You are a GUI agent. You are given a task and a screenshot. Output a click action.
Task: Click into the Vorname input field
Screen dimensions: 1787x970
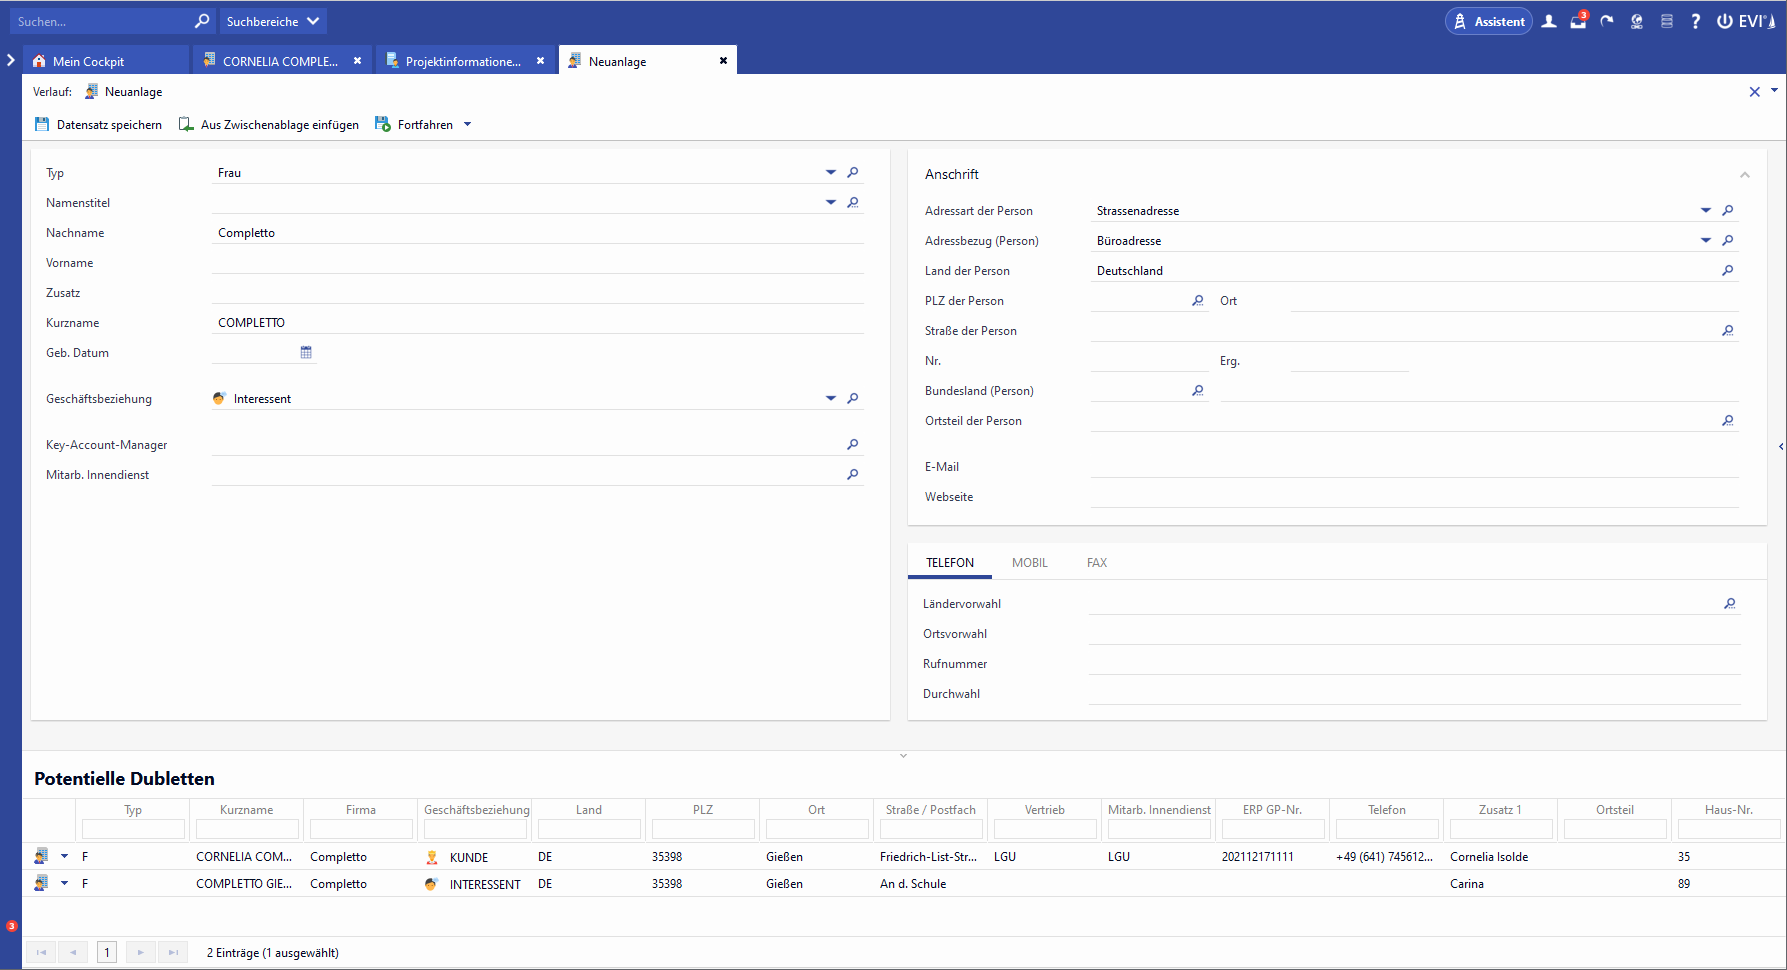pos(537,263)
